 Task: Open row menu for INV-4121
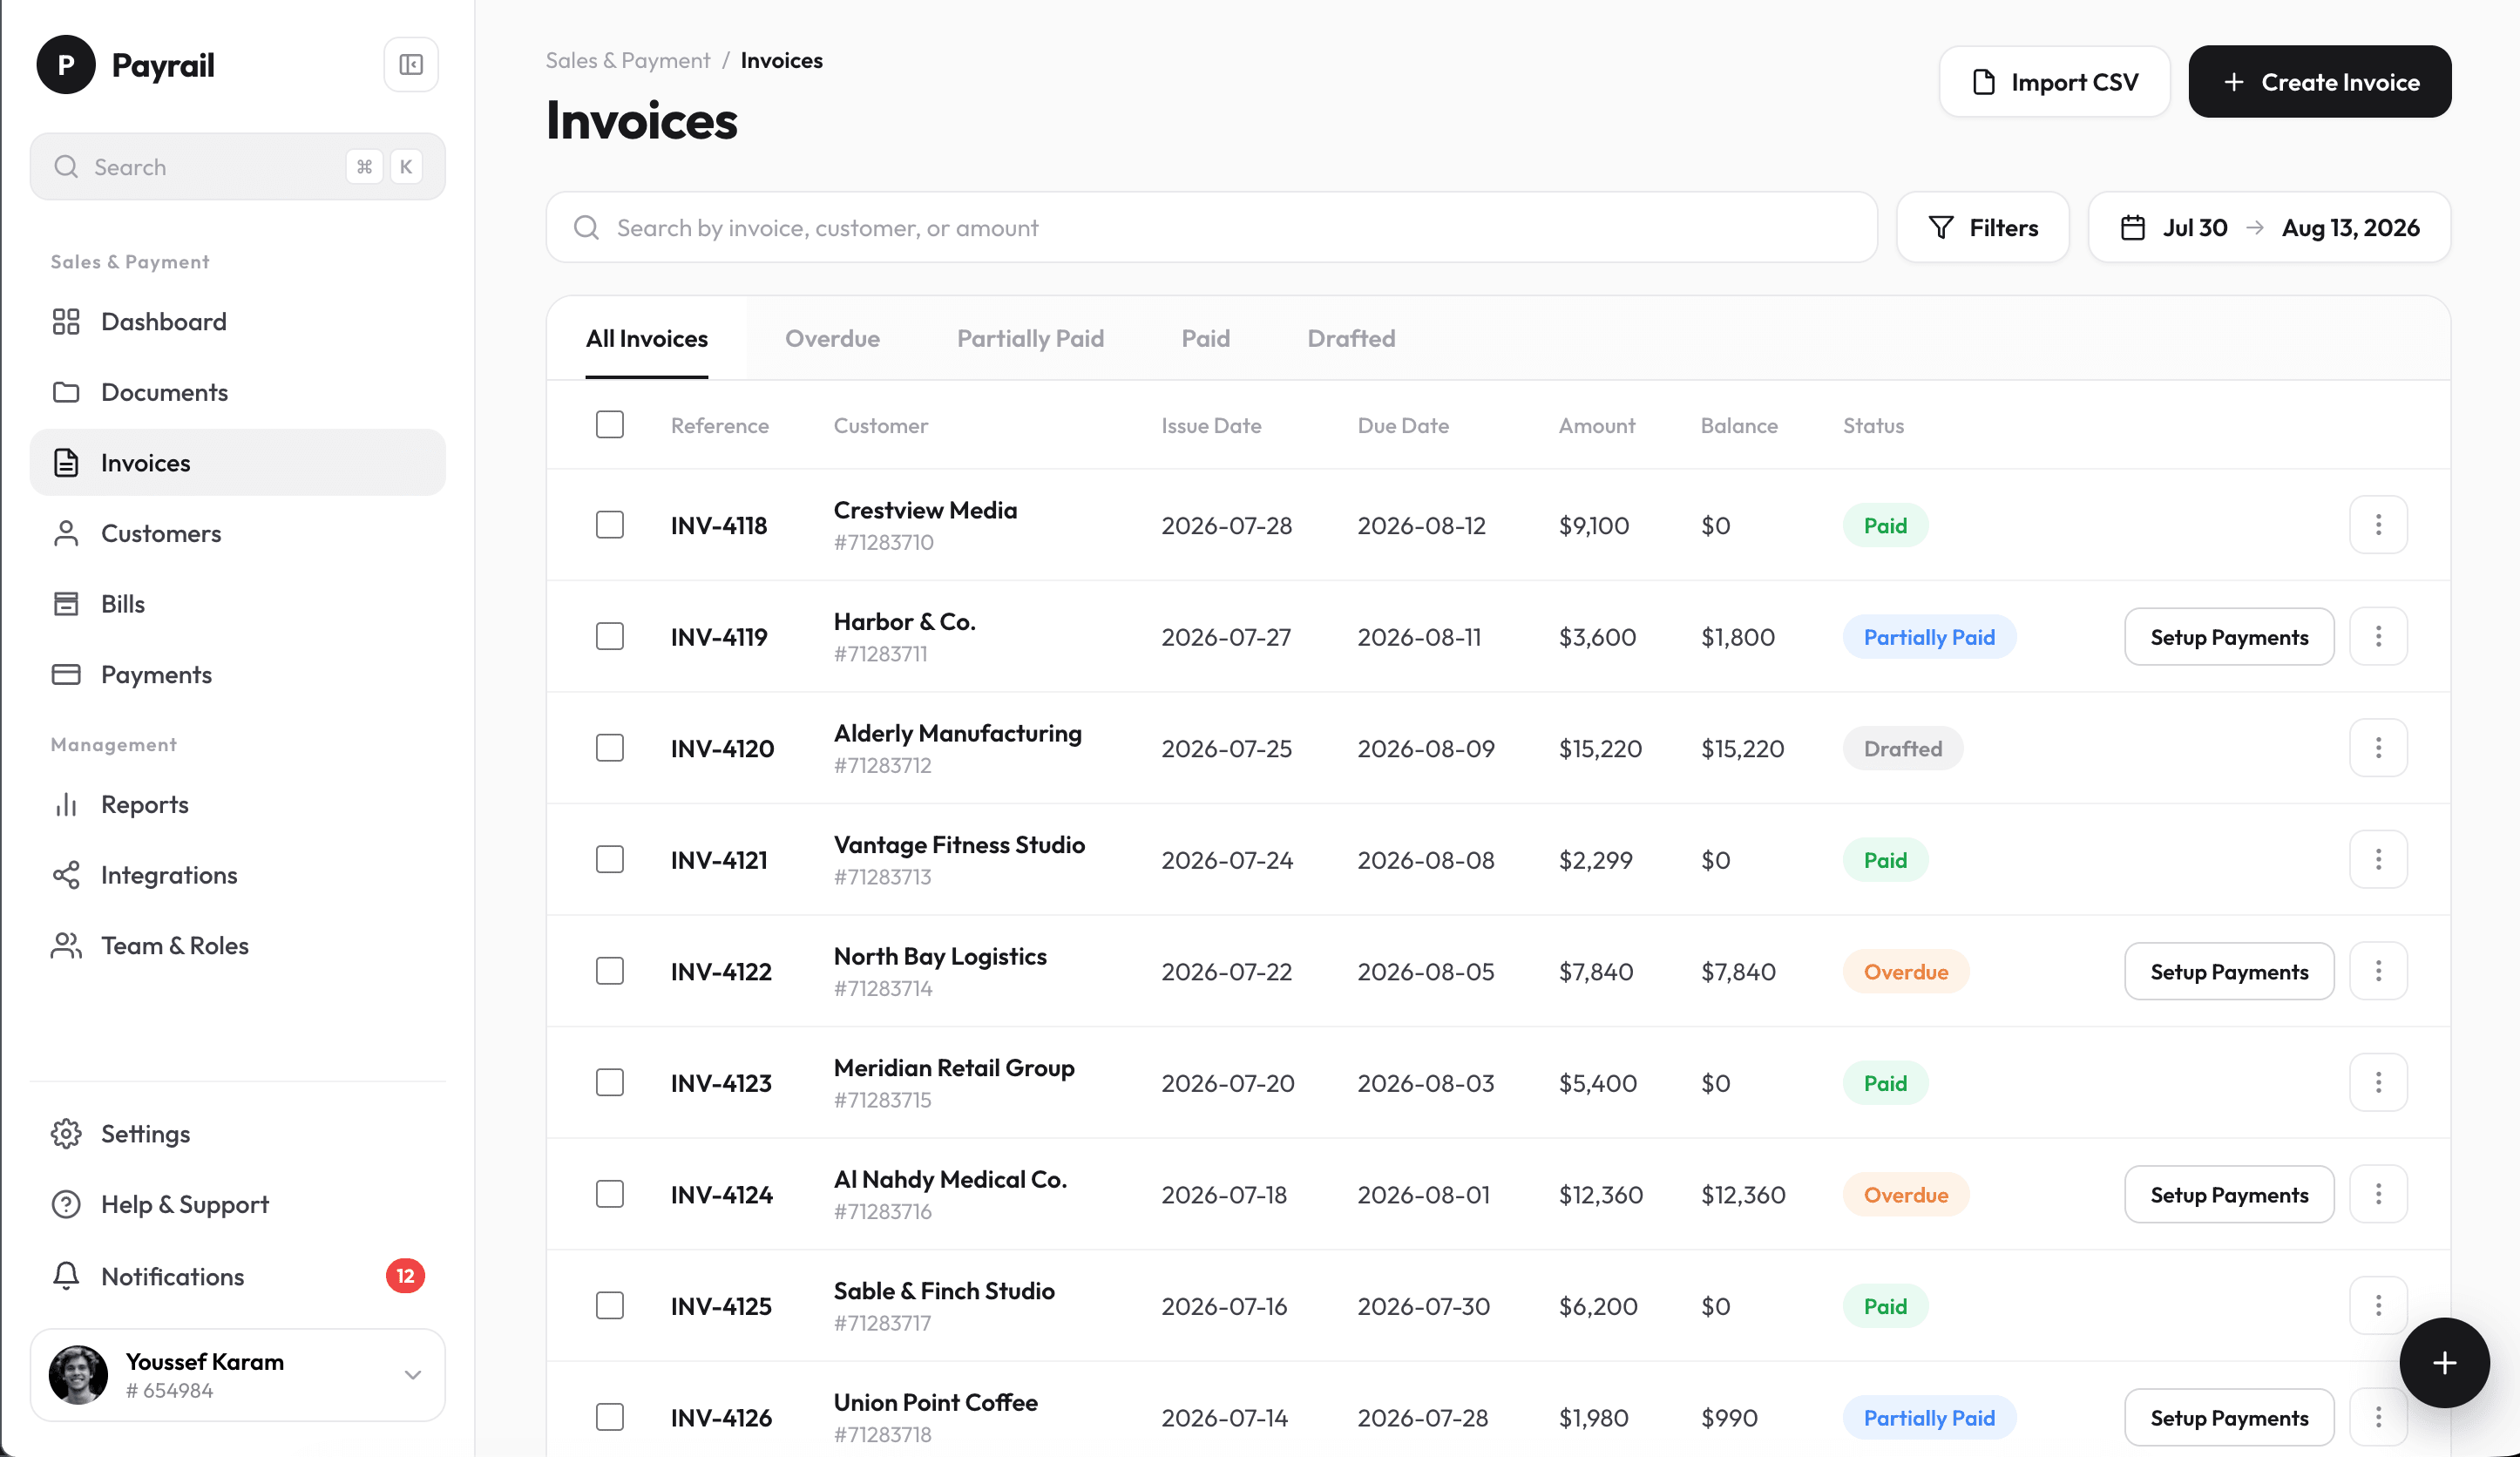(x=2378, y=860)
